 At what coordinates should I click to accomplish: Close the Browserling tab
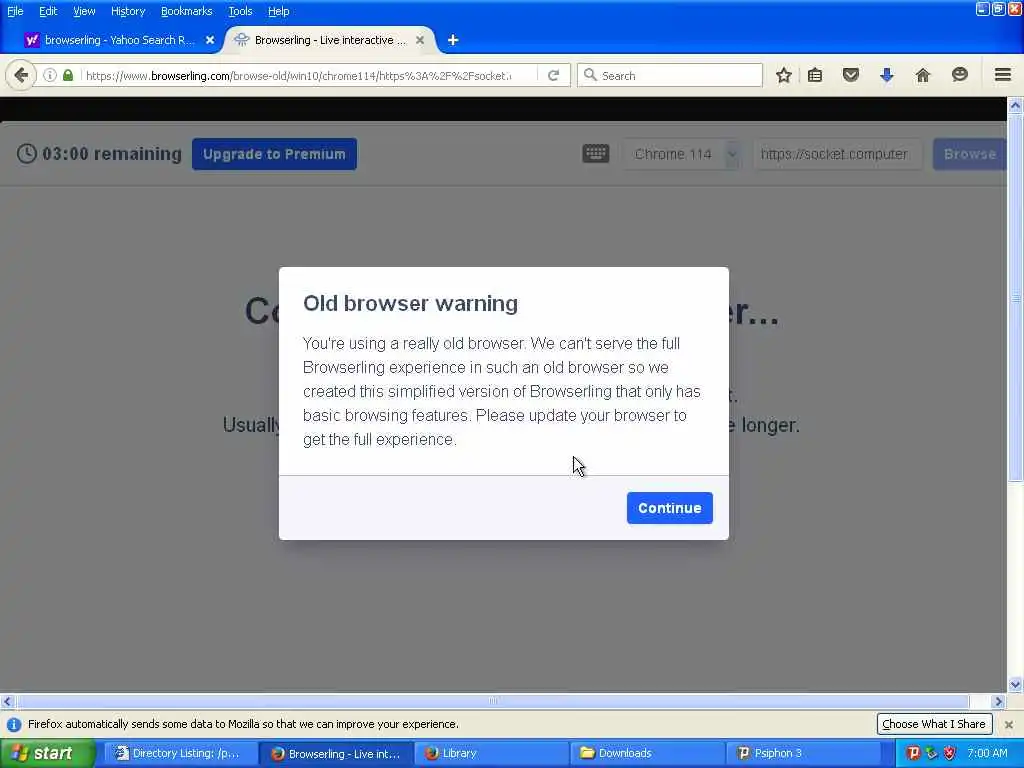420,40
